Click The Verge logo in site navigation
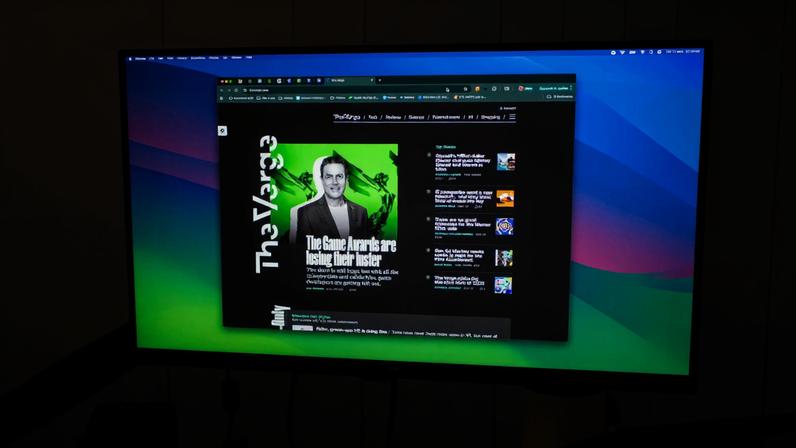 347,117
